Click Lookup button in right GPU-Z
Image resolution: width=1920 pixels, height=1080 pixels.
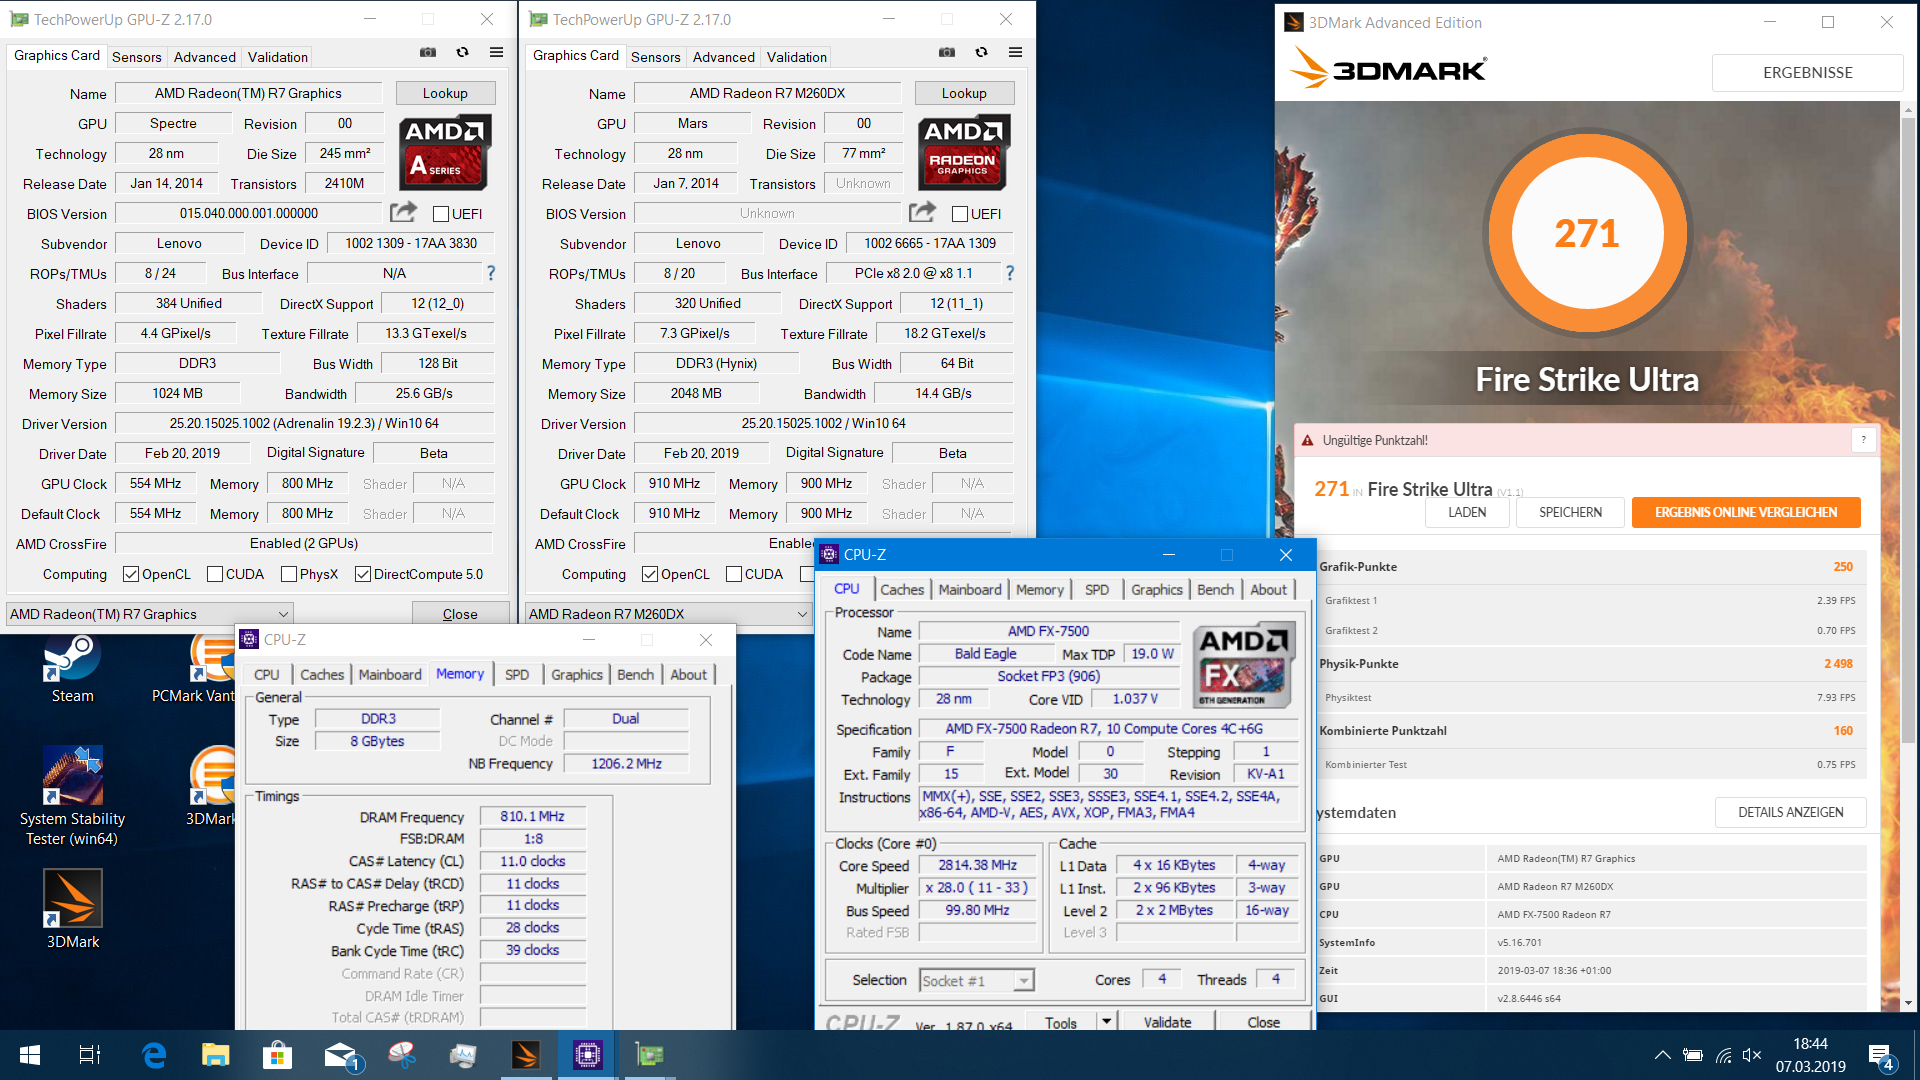tap(964, 93)
